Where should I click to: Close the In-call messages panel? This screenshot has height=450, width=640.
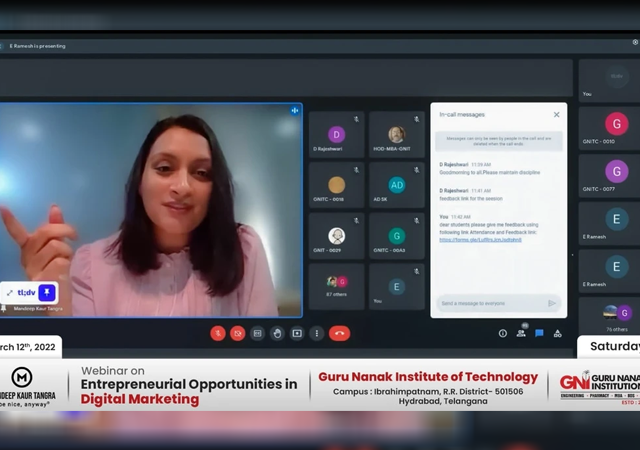point(556,115)
